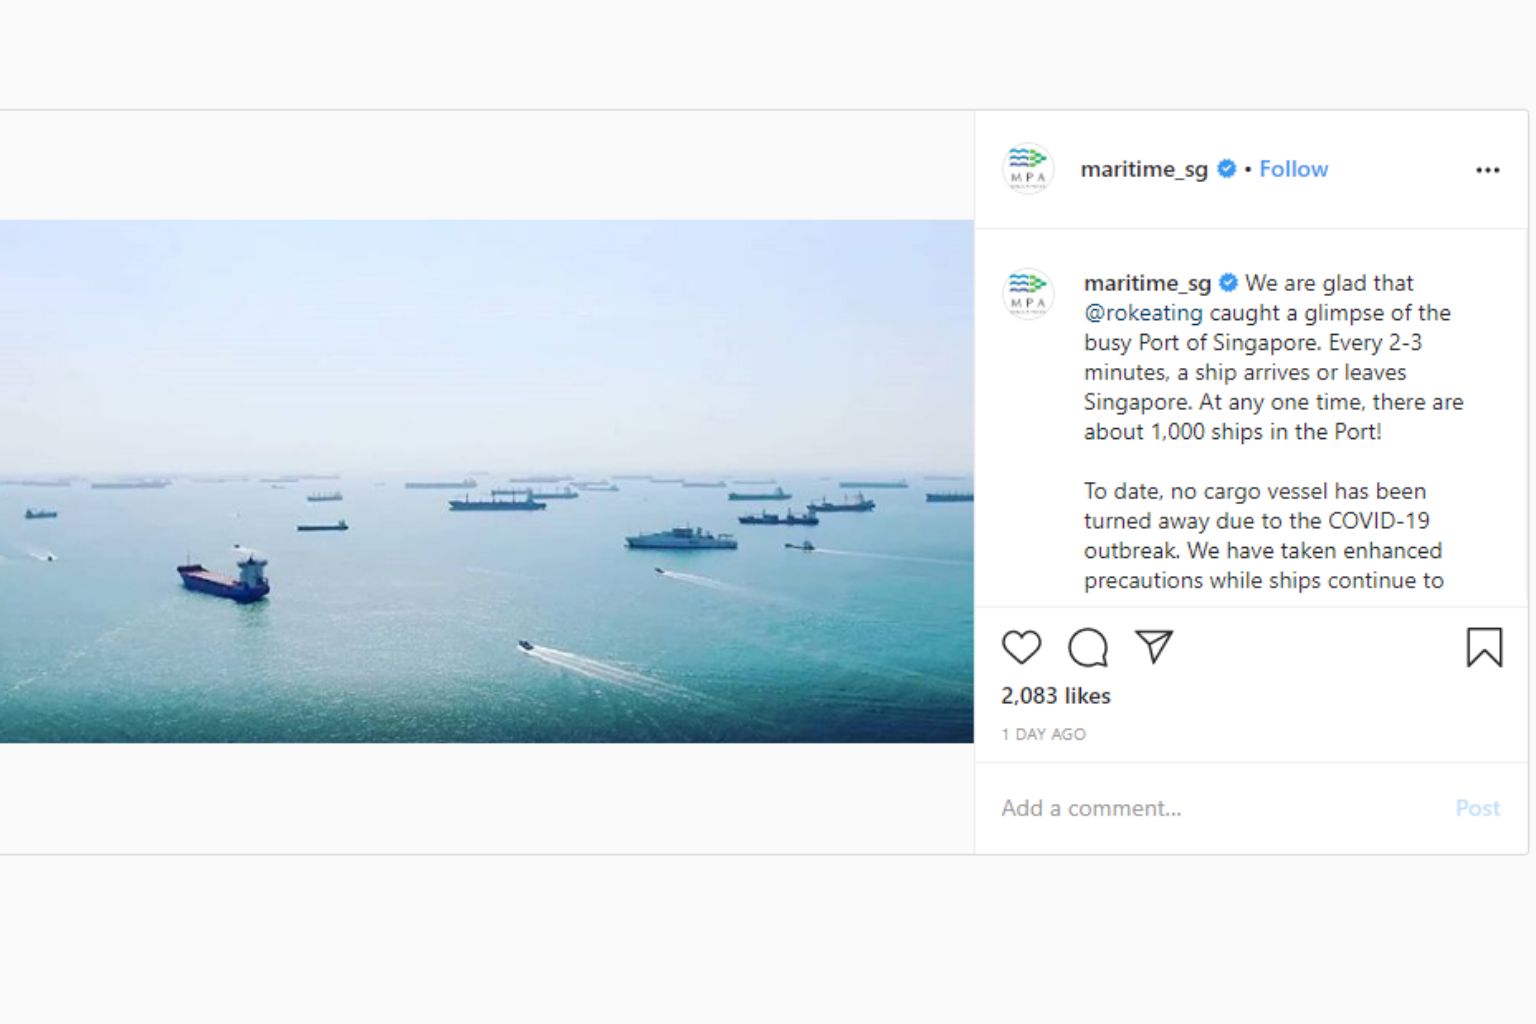
Task: Focus the Add a comment field
Action: pyautogui.click(x=1200, y=808)
